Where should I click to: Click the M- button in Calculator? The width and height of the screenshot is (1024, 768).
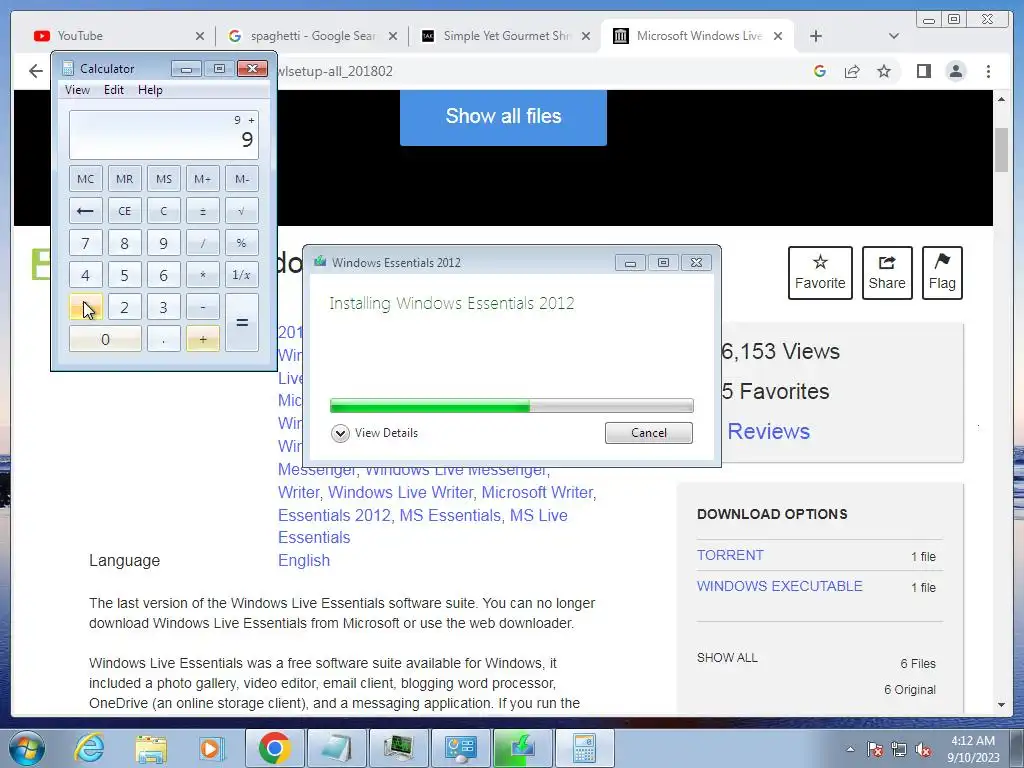[242, 179]
